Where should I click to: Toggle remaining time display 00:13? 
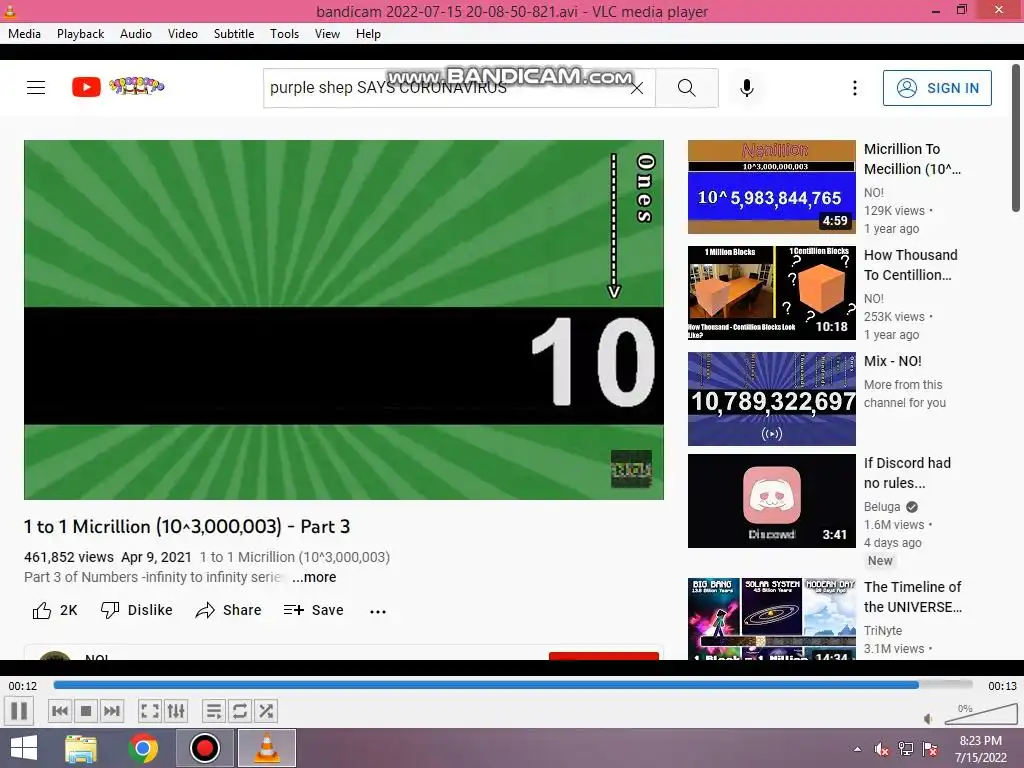pyautogui.click(x=1002, y=686)
